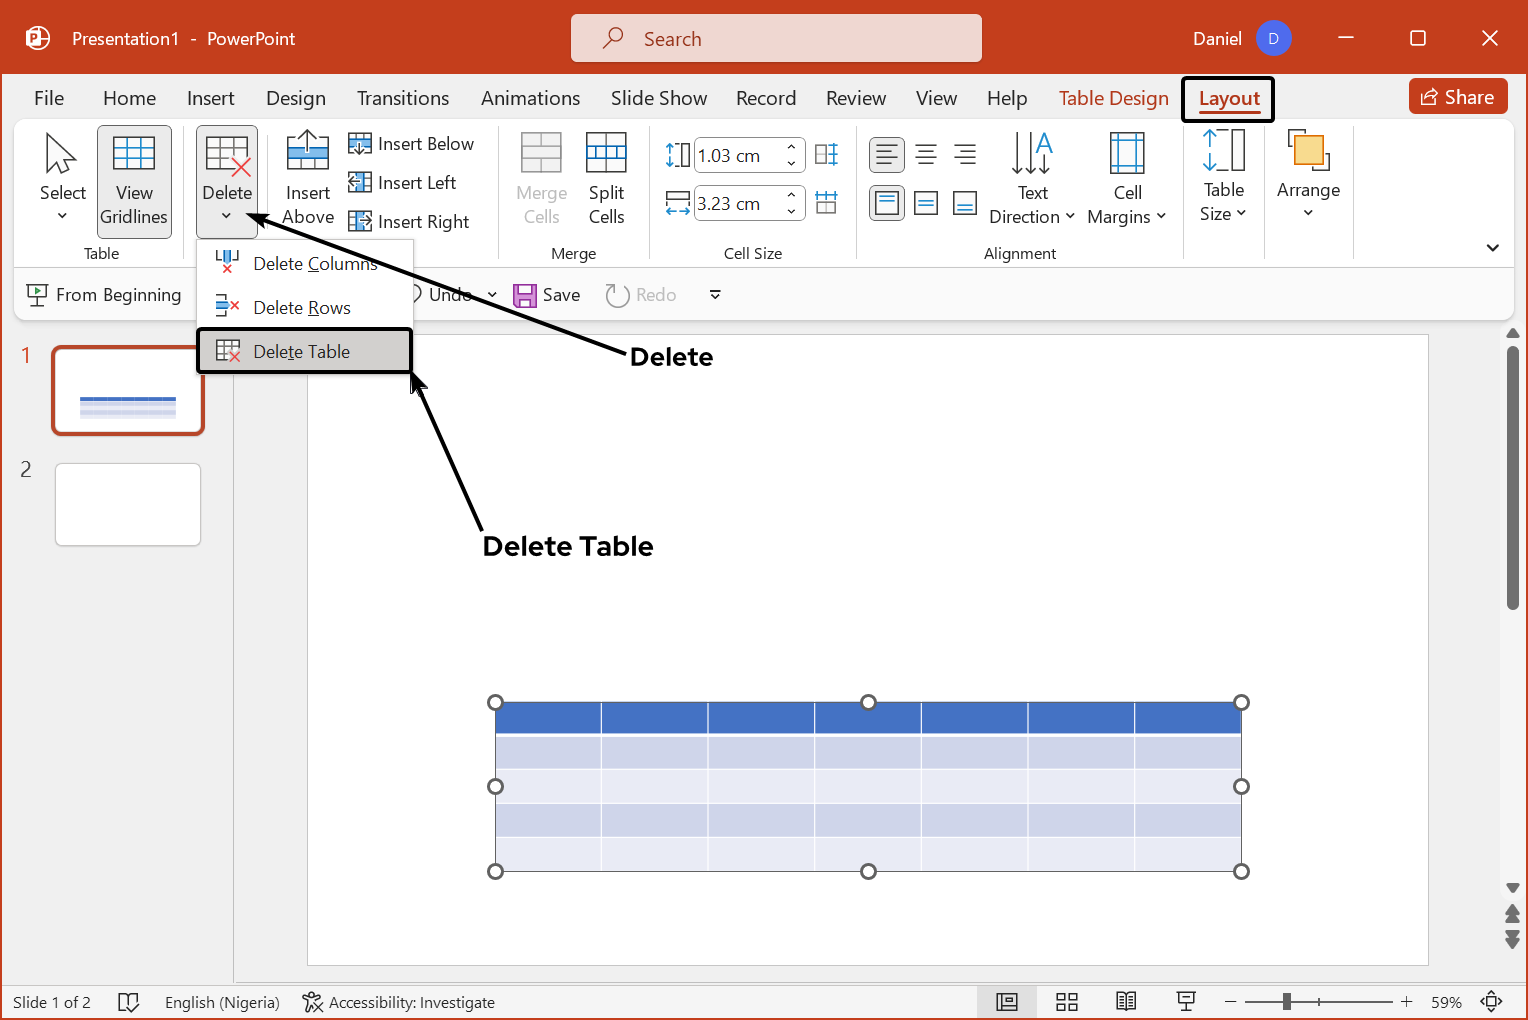
Task: Start slideshow From Beginning
Action: point(104,295)
